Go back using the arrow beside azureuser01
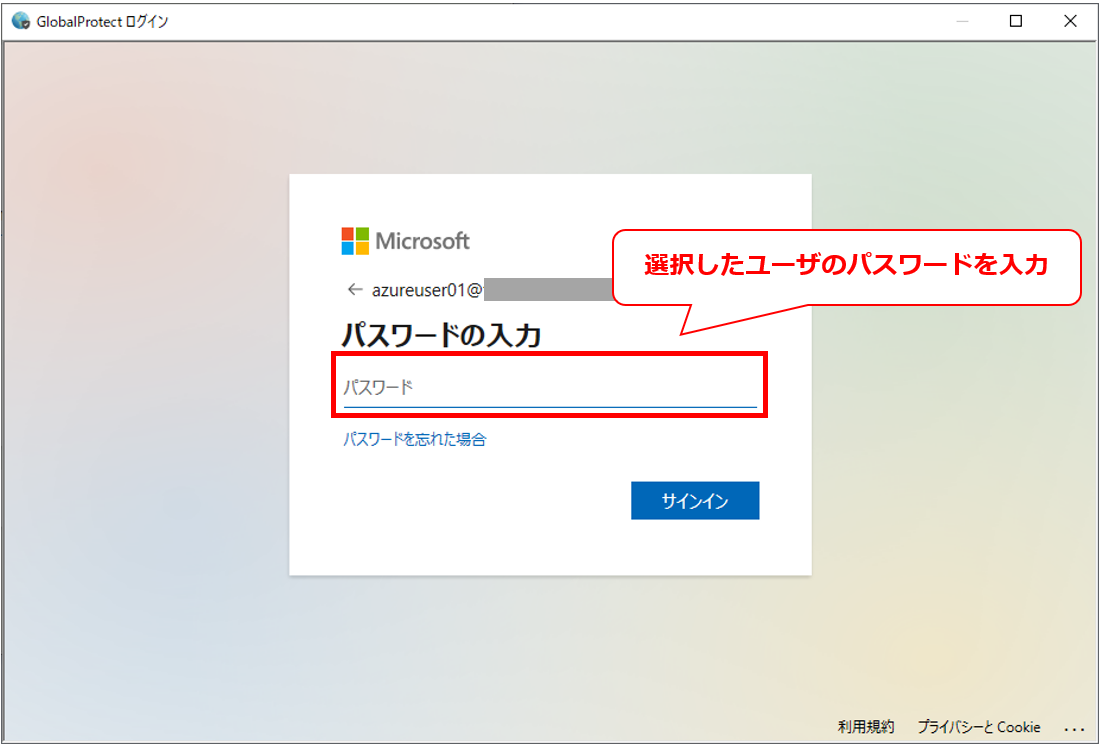Image resolution: width=1101 pixels, height=747 pixels. pyautogui.click(x=355, y=289)
